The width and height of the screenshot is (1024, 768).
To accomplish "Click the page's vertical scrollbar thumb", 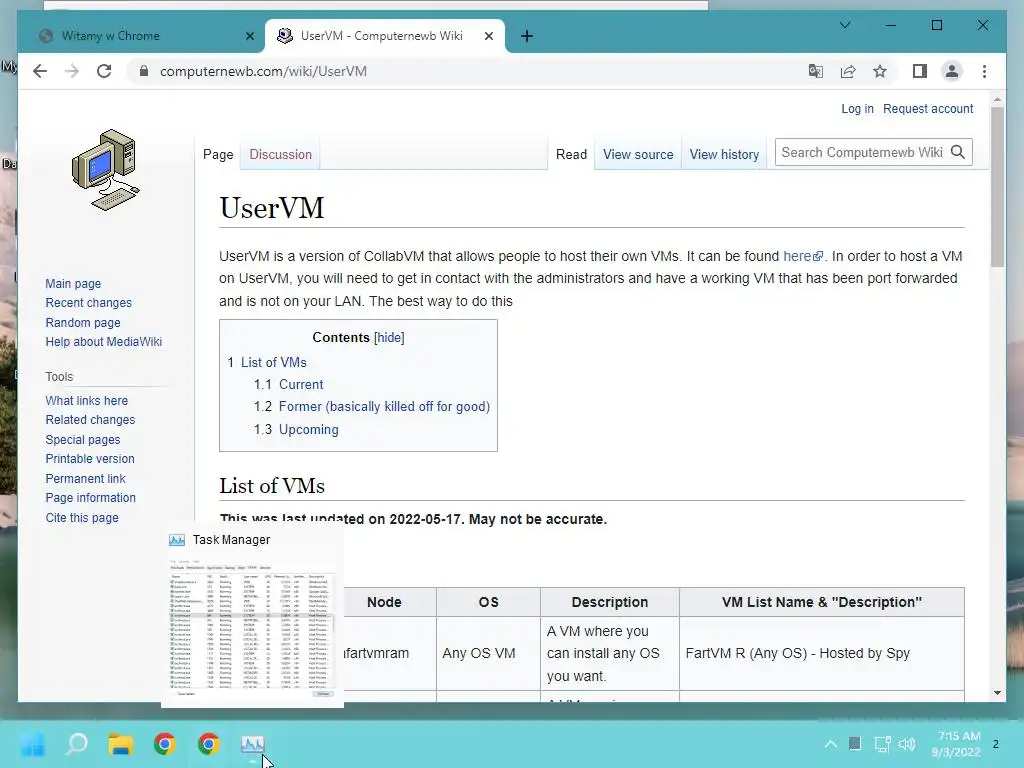I will coord(997,187).
